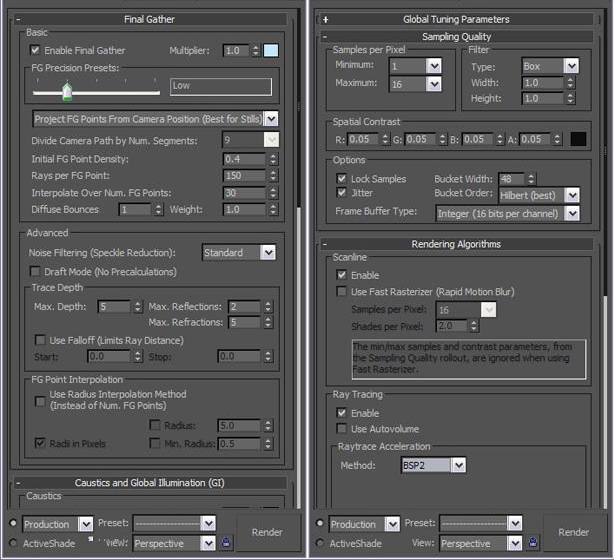The width and height of the screenshot is (614, 560).
Task: Check Use Fast Rasterizer (Rapid Motion Blur)
Action: (341, 291)
